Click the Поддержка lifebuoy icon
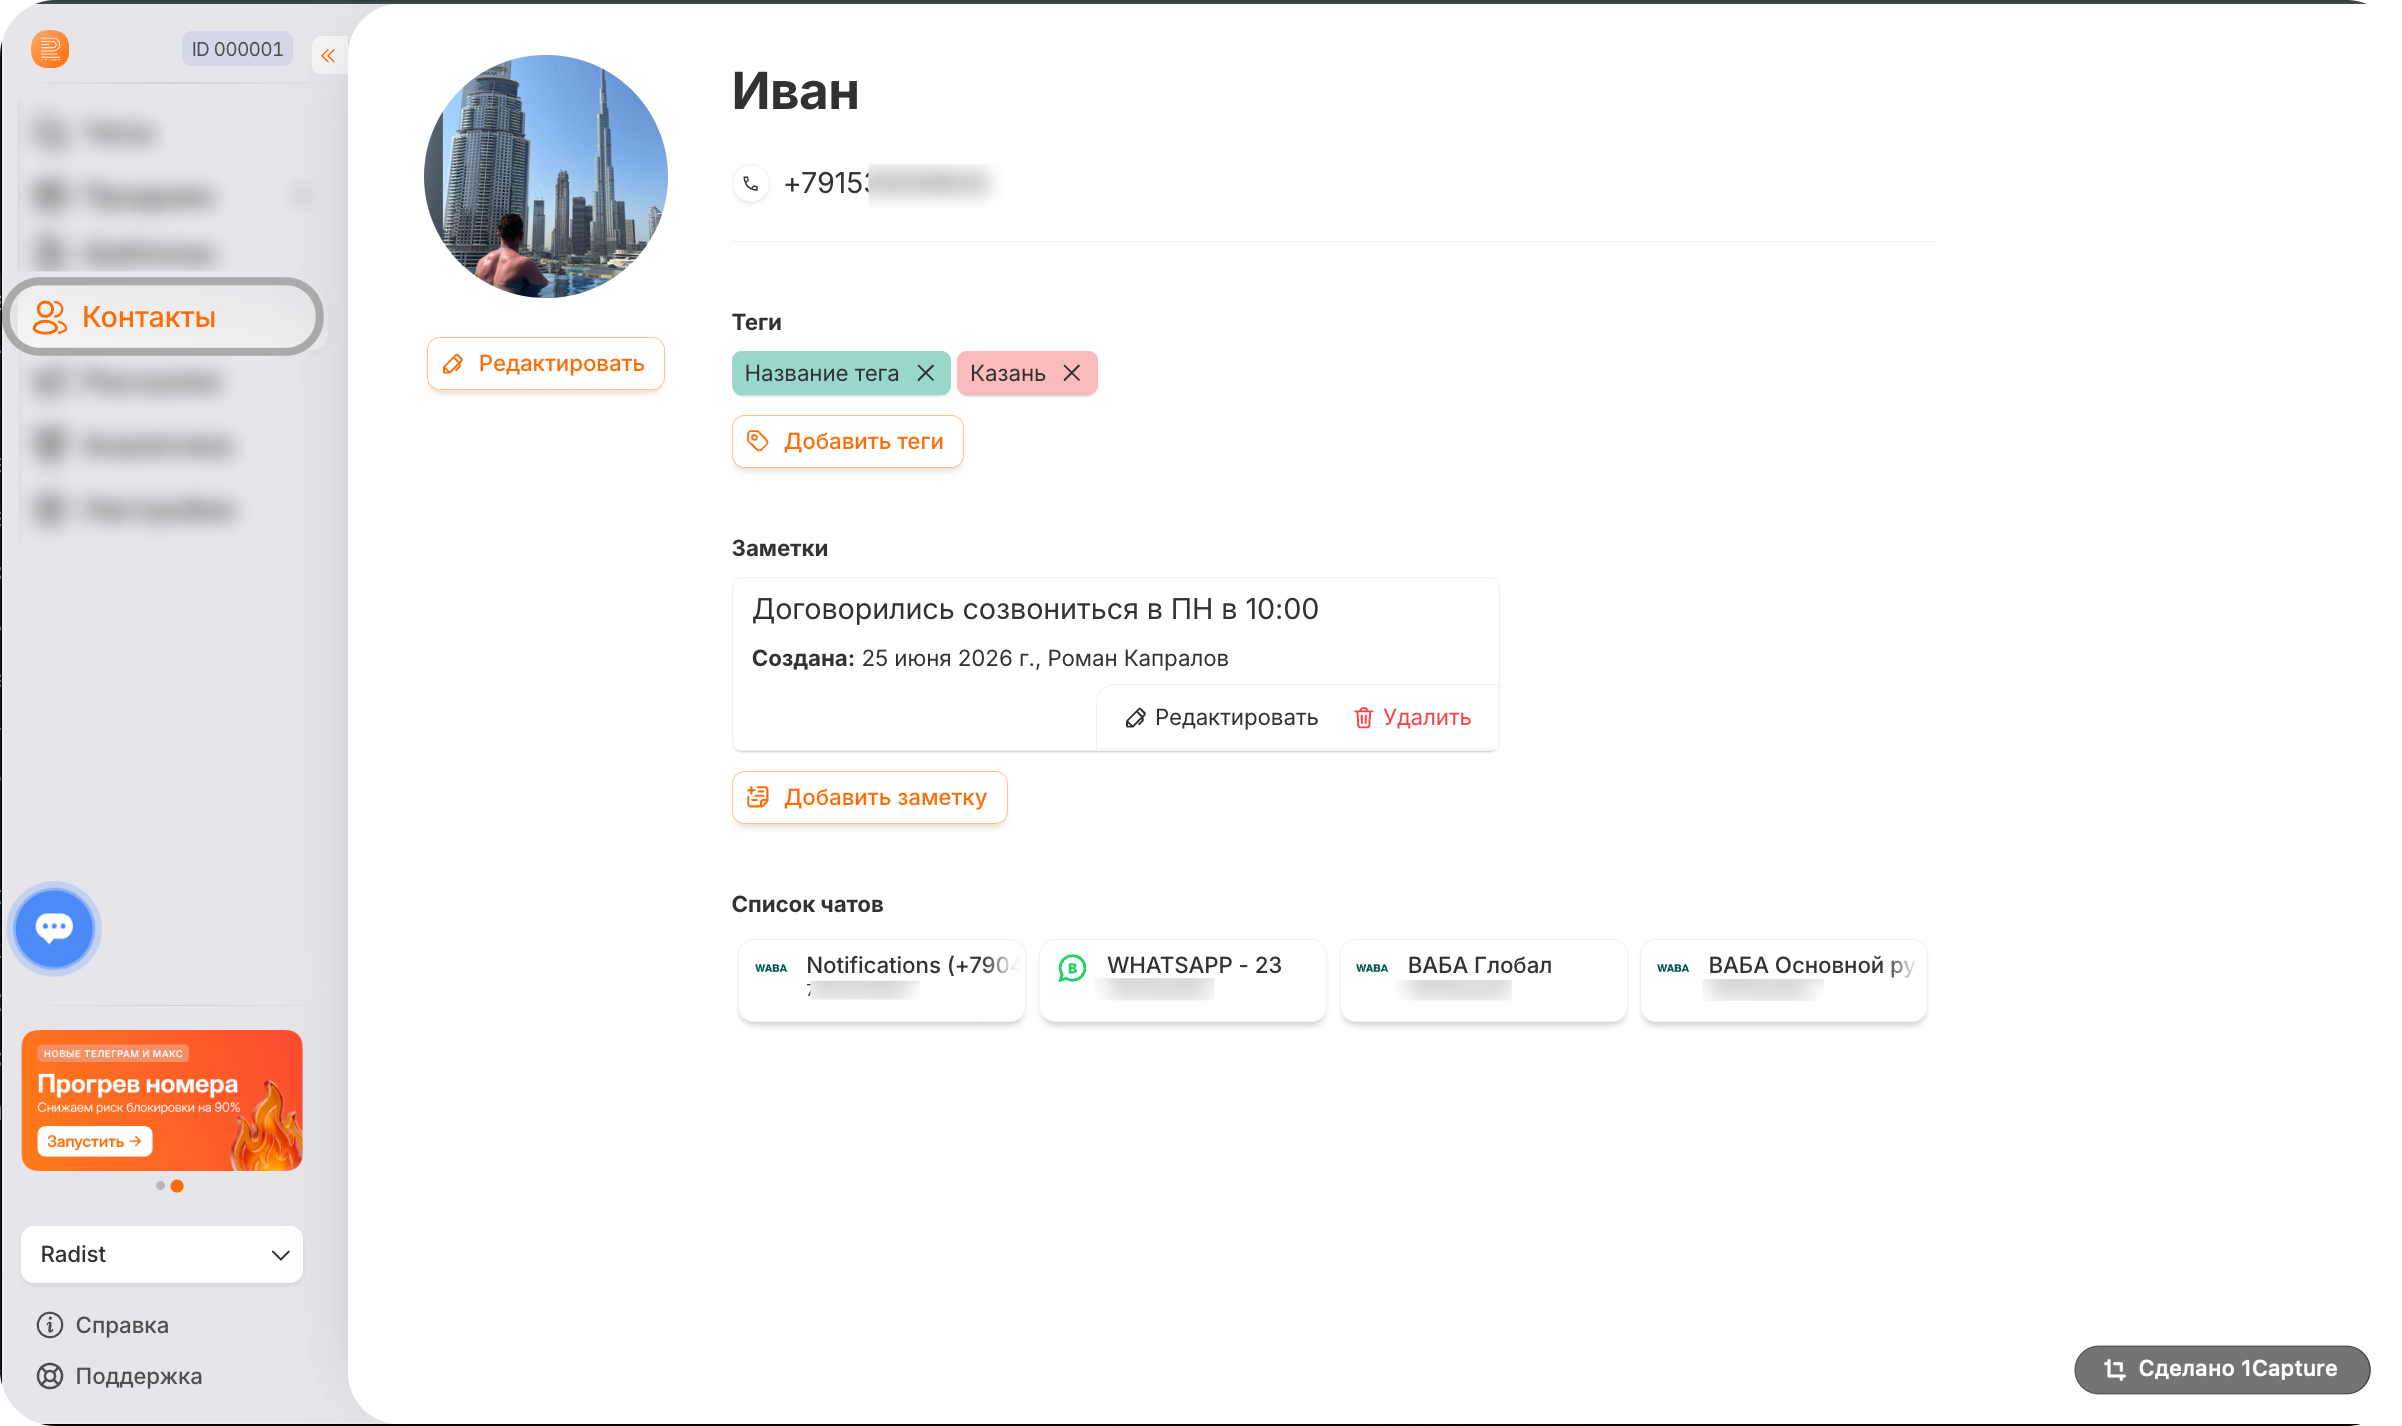The width and height of the screenshot is (2402, 1426). (50, 1376)
